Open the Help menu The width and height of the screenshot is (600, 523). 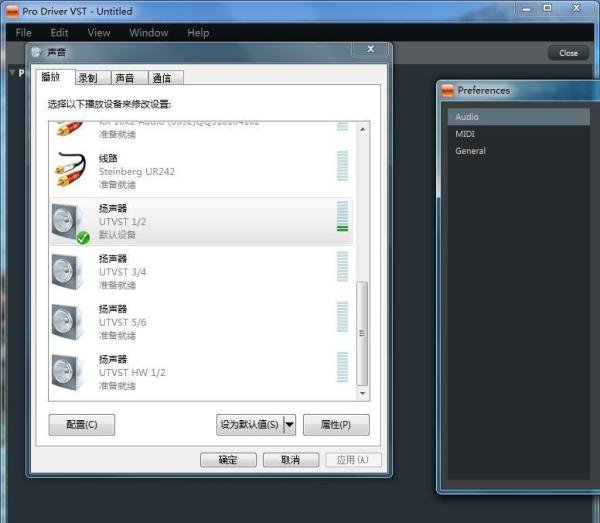click(x=198, y=33)
